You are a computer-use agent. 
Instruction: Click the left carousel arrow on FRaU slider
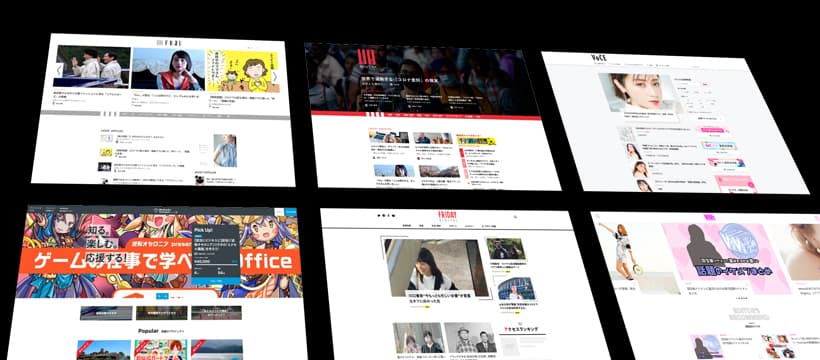pos(59,70)
